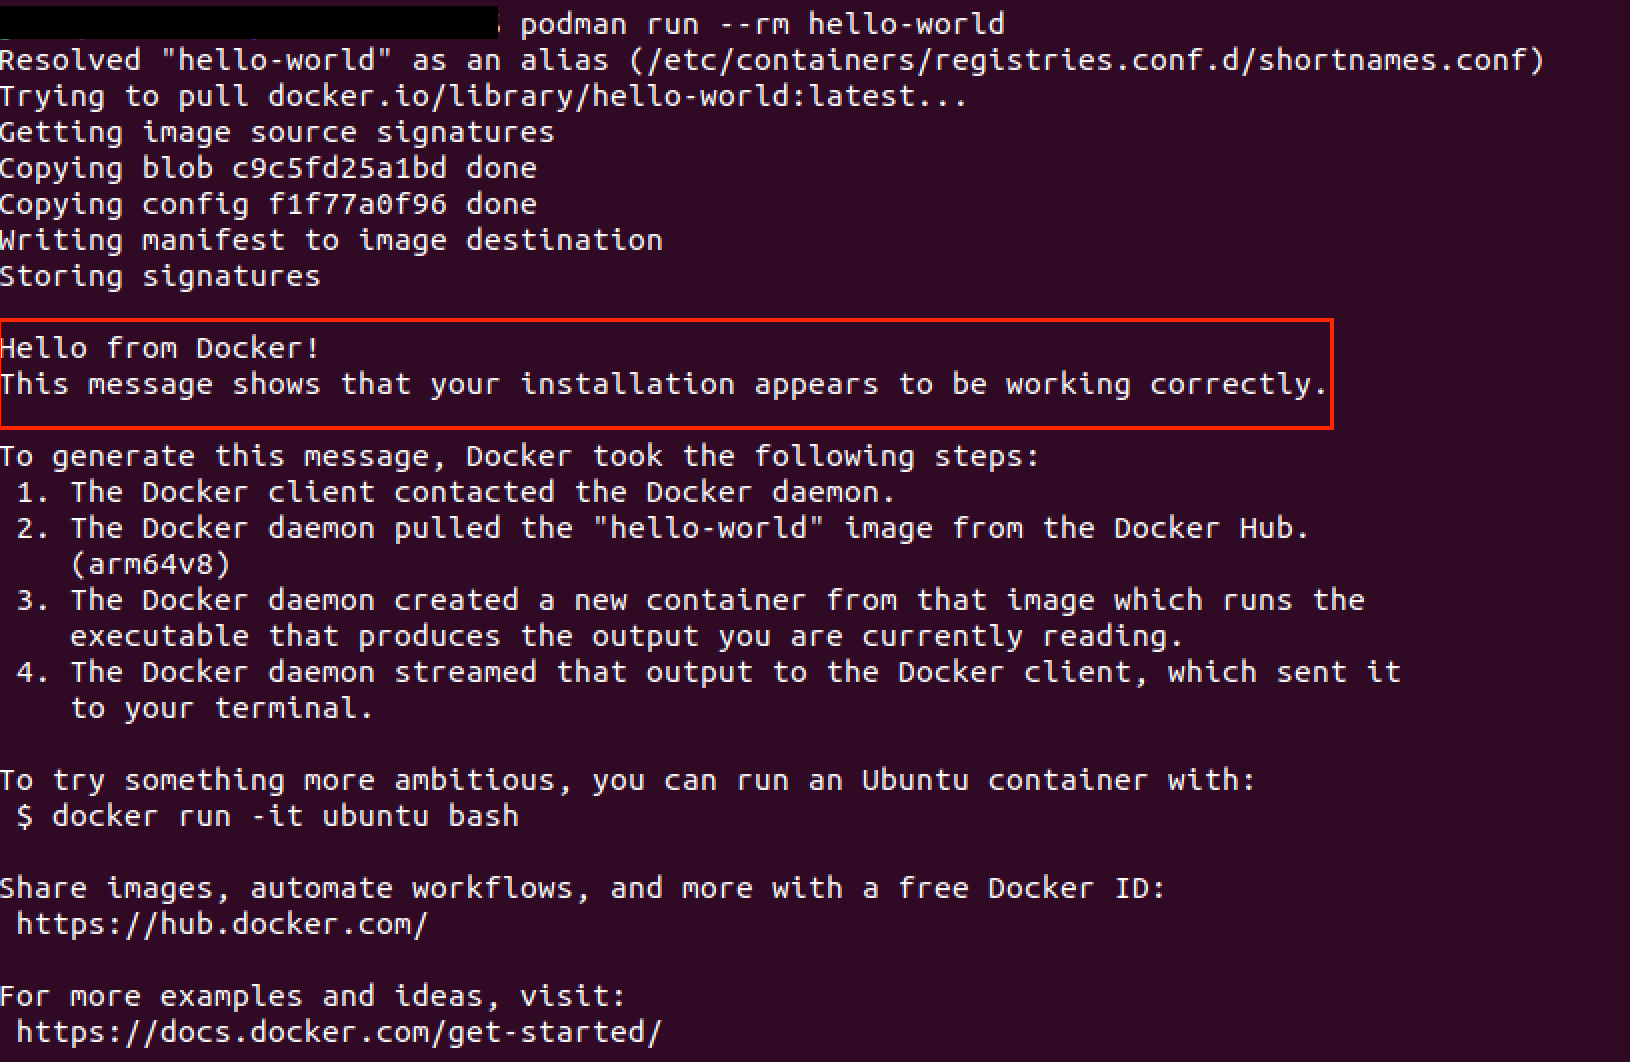Click the "Writing manifest to image destination" line
This screenshot has width=1630, height=1062.
331,240
